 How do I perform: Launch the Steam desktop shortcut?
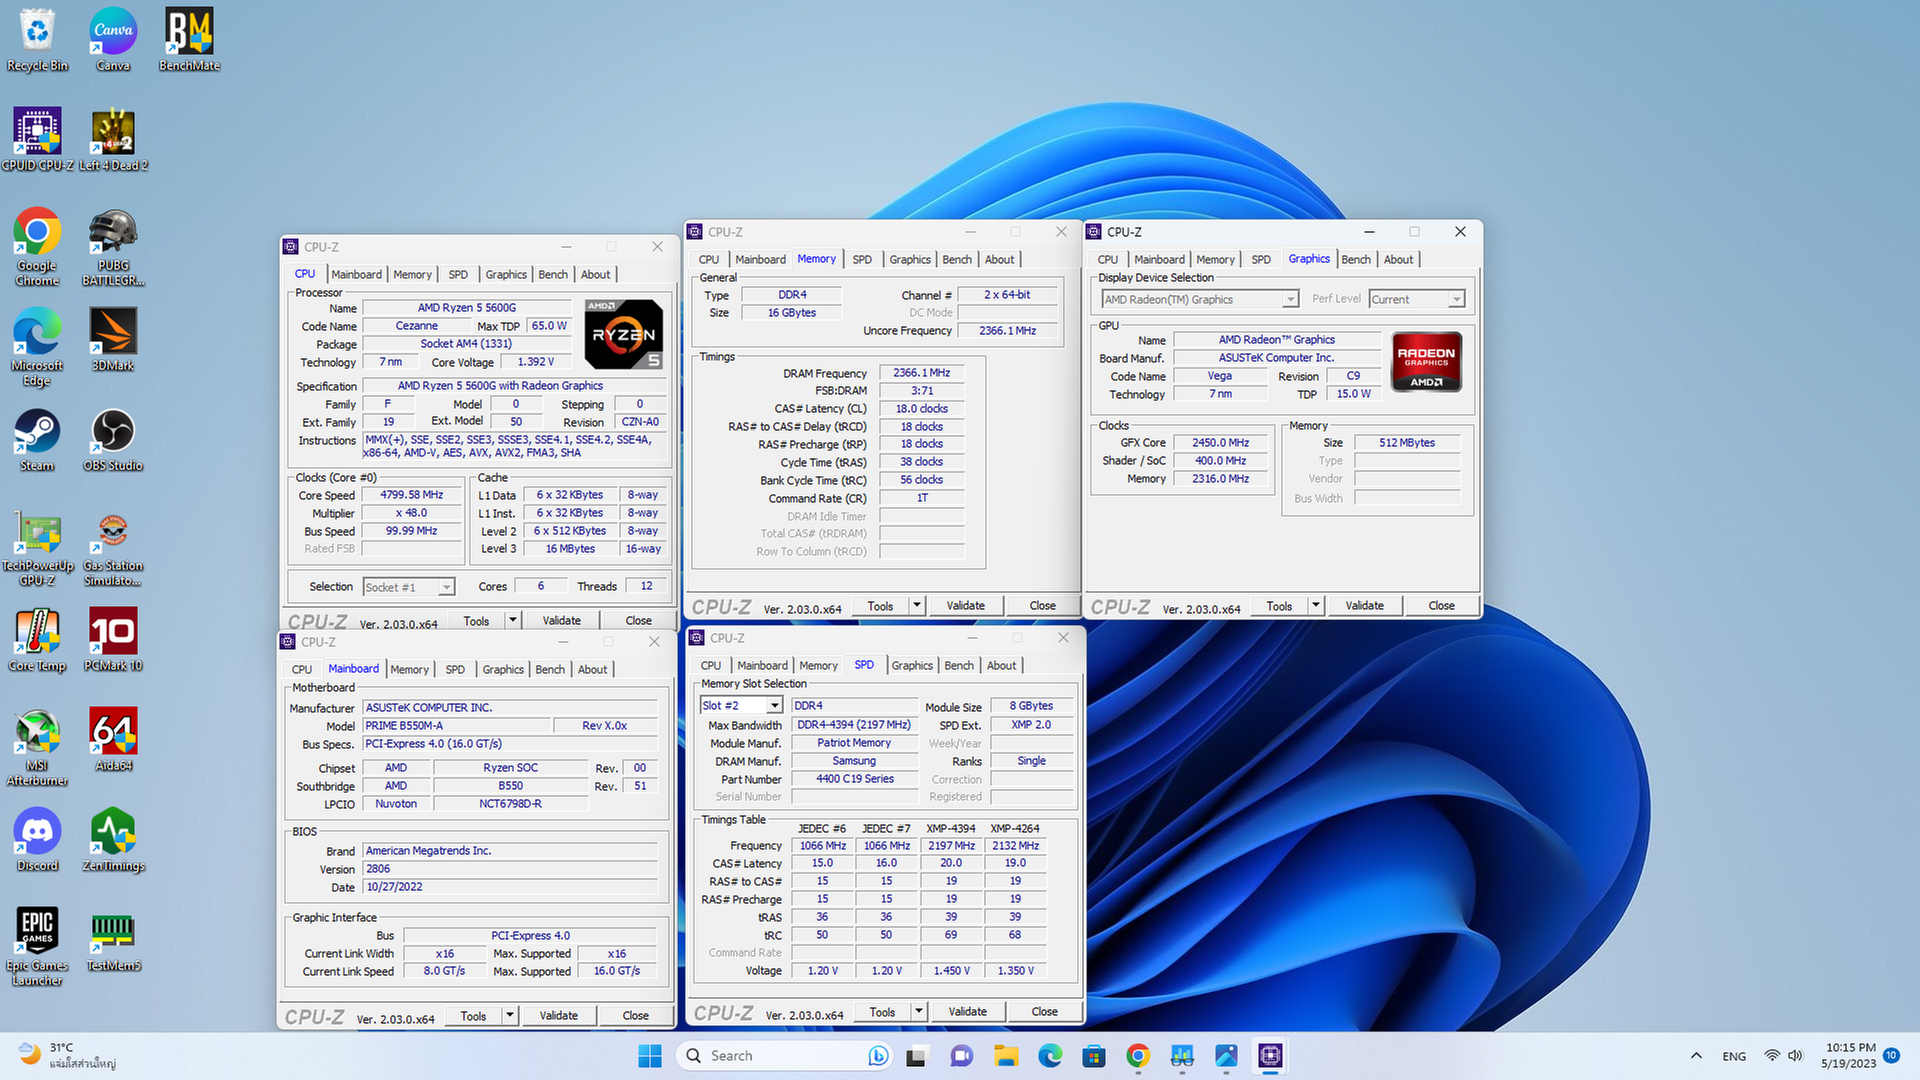37,440
